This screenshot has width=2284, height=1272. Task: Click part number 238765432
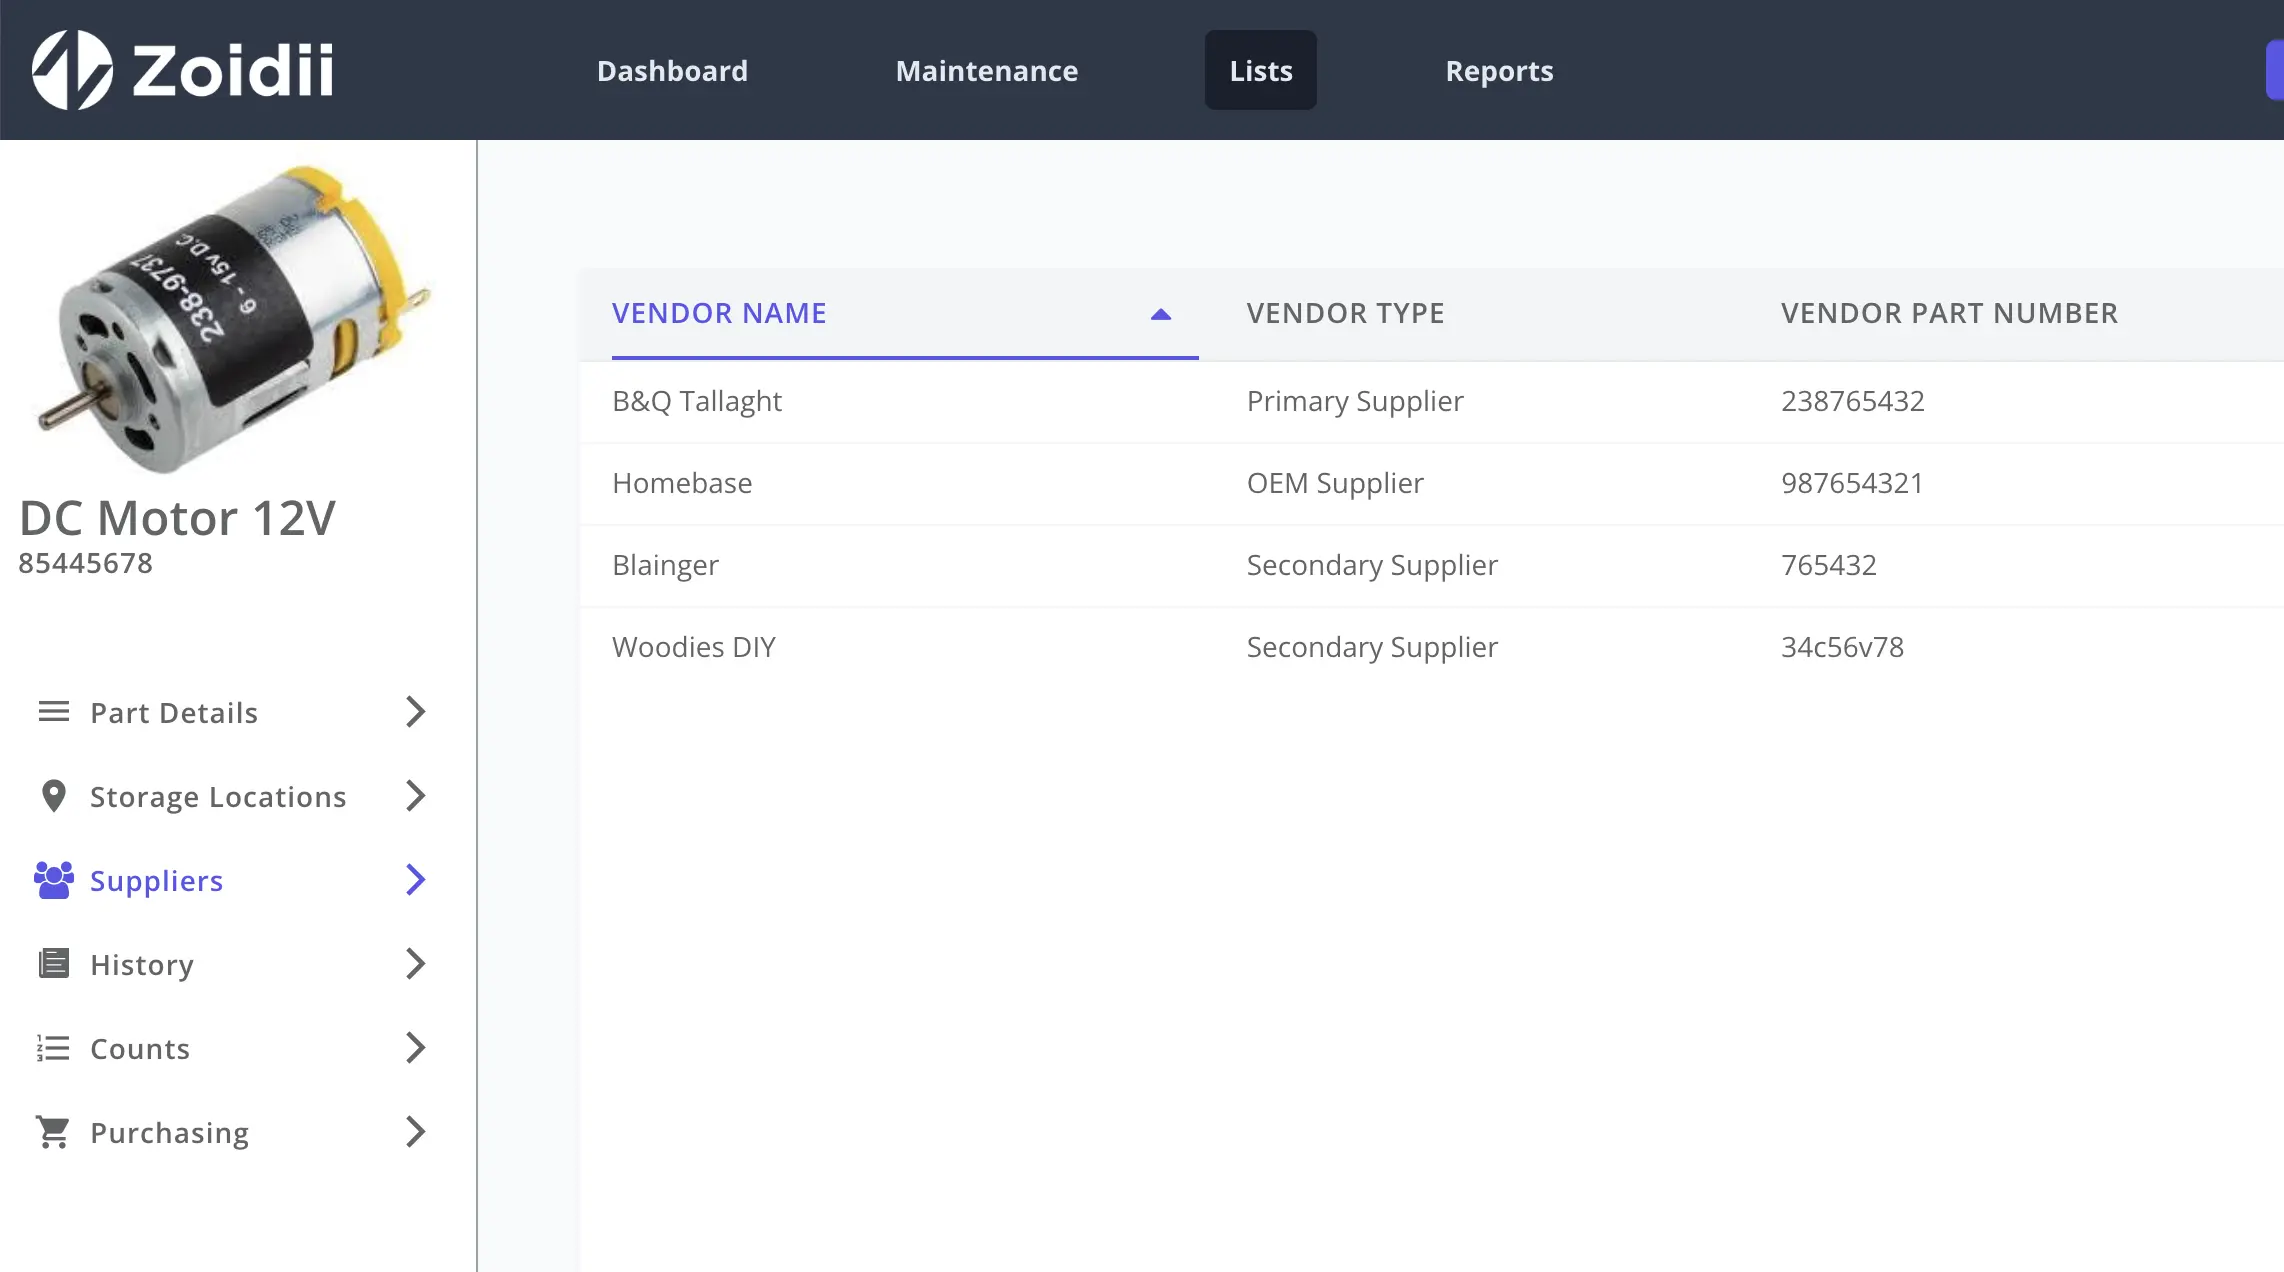1852,401
